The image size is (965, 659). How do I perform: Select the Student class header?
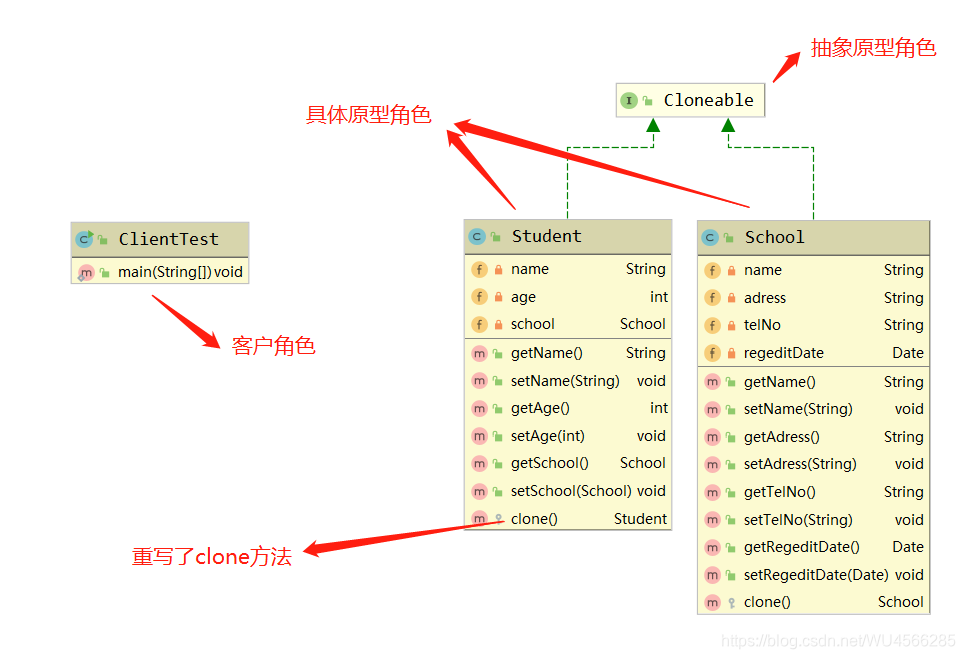pos(567,237)
